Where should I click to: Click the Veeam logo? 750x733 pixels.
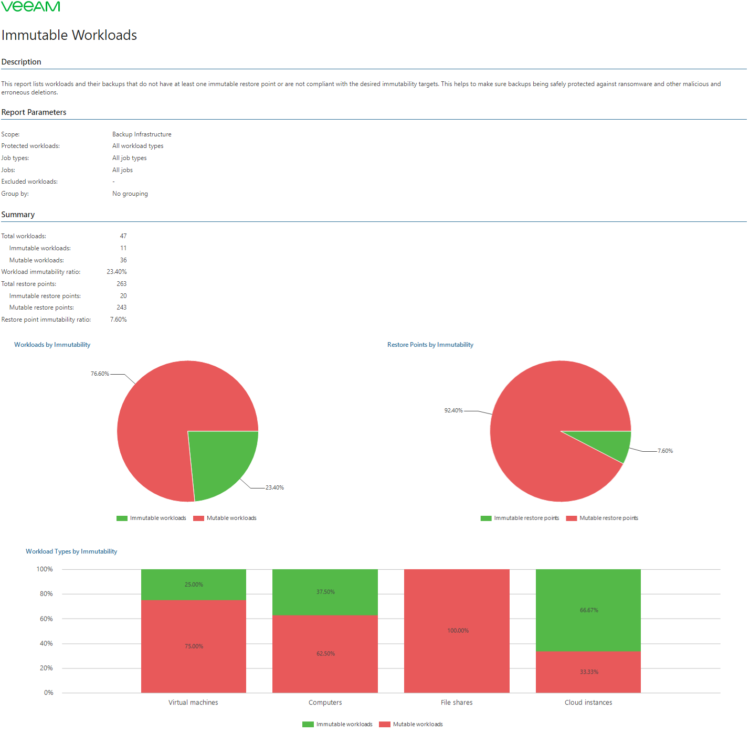coord(30,7)
